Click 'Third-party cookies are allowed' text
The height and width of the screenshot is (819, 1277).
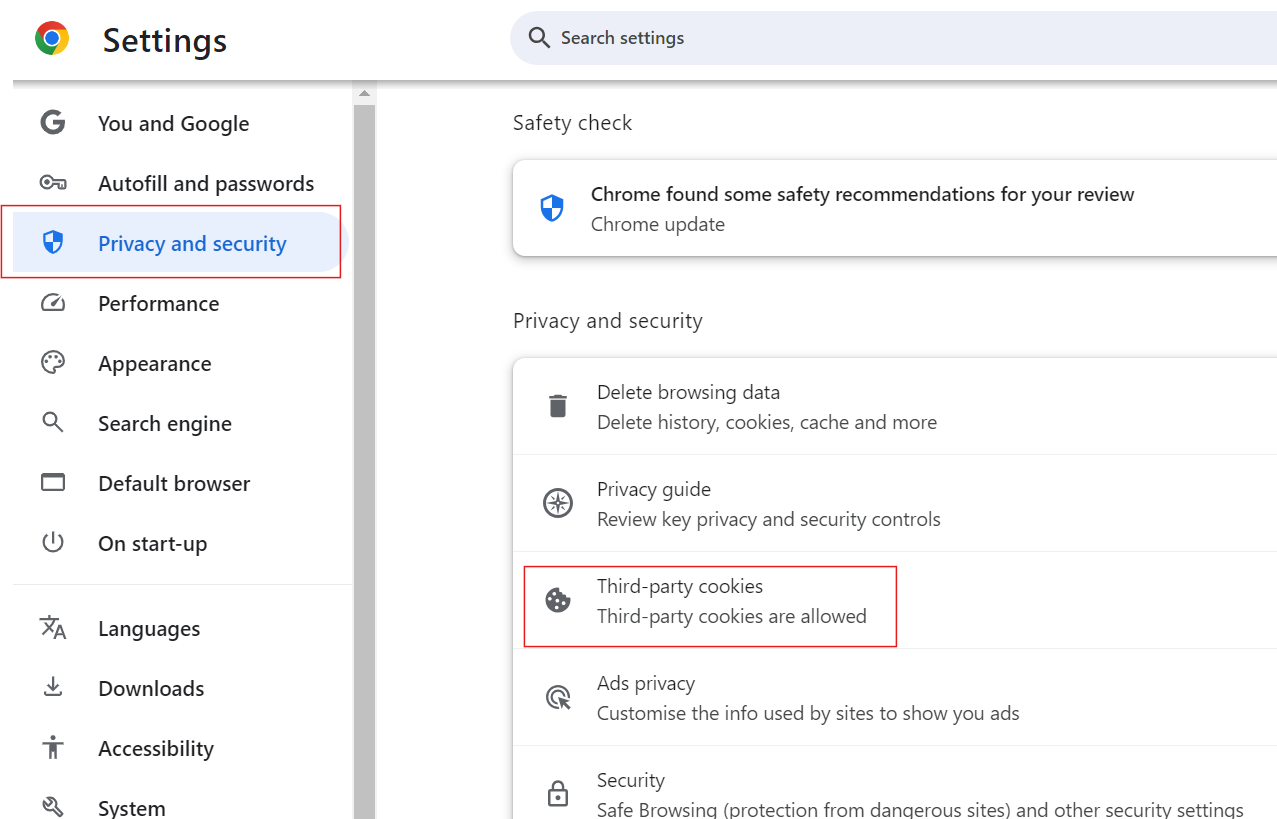[x=732, y=616]
